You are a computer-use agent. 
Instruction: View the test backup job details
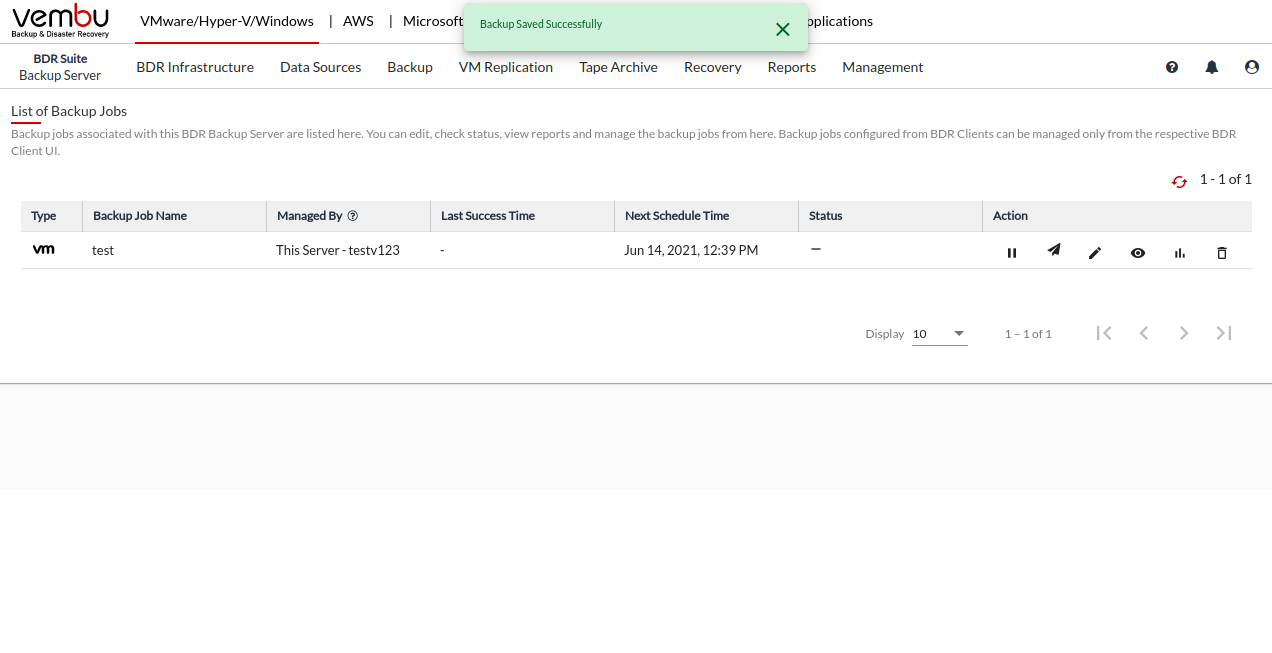coord(1137,253)
